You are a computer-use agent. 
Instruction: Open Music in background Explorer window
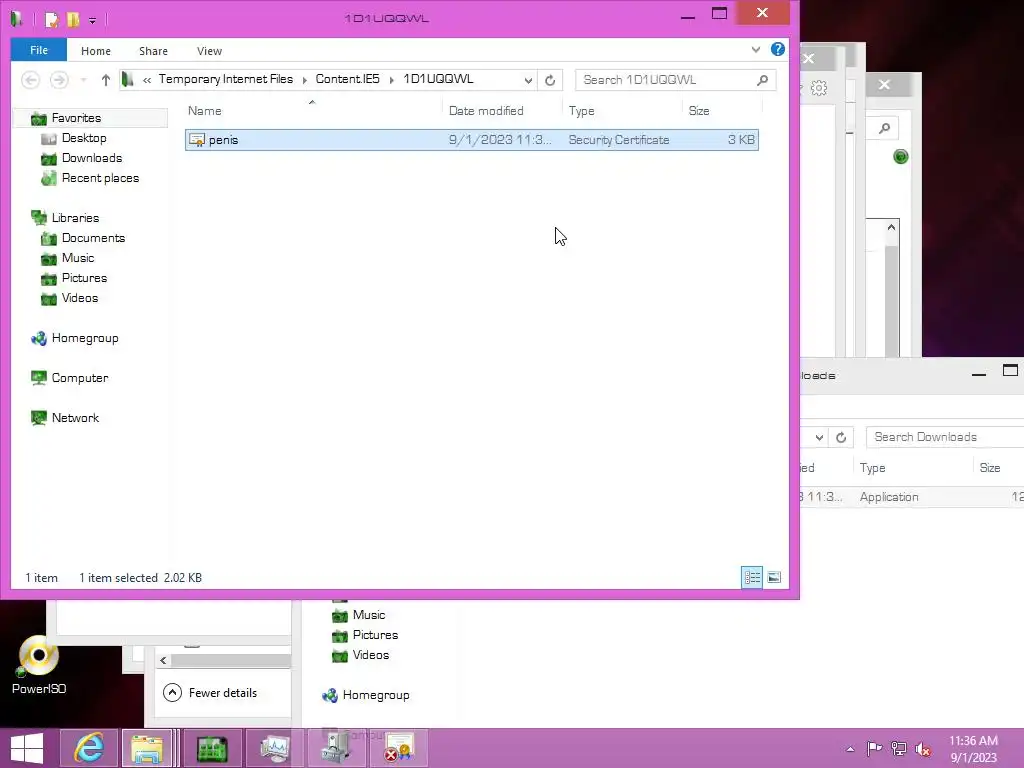pos(368,615)
